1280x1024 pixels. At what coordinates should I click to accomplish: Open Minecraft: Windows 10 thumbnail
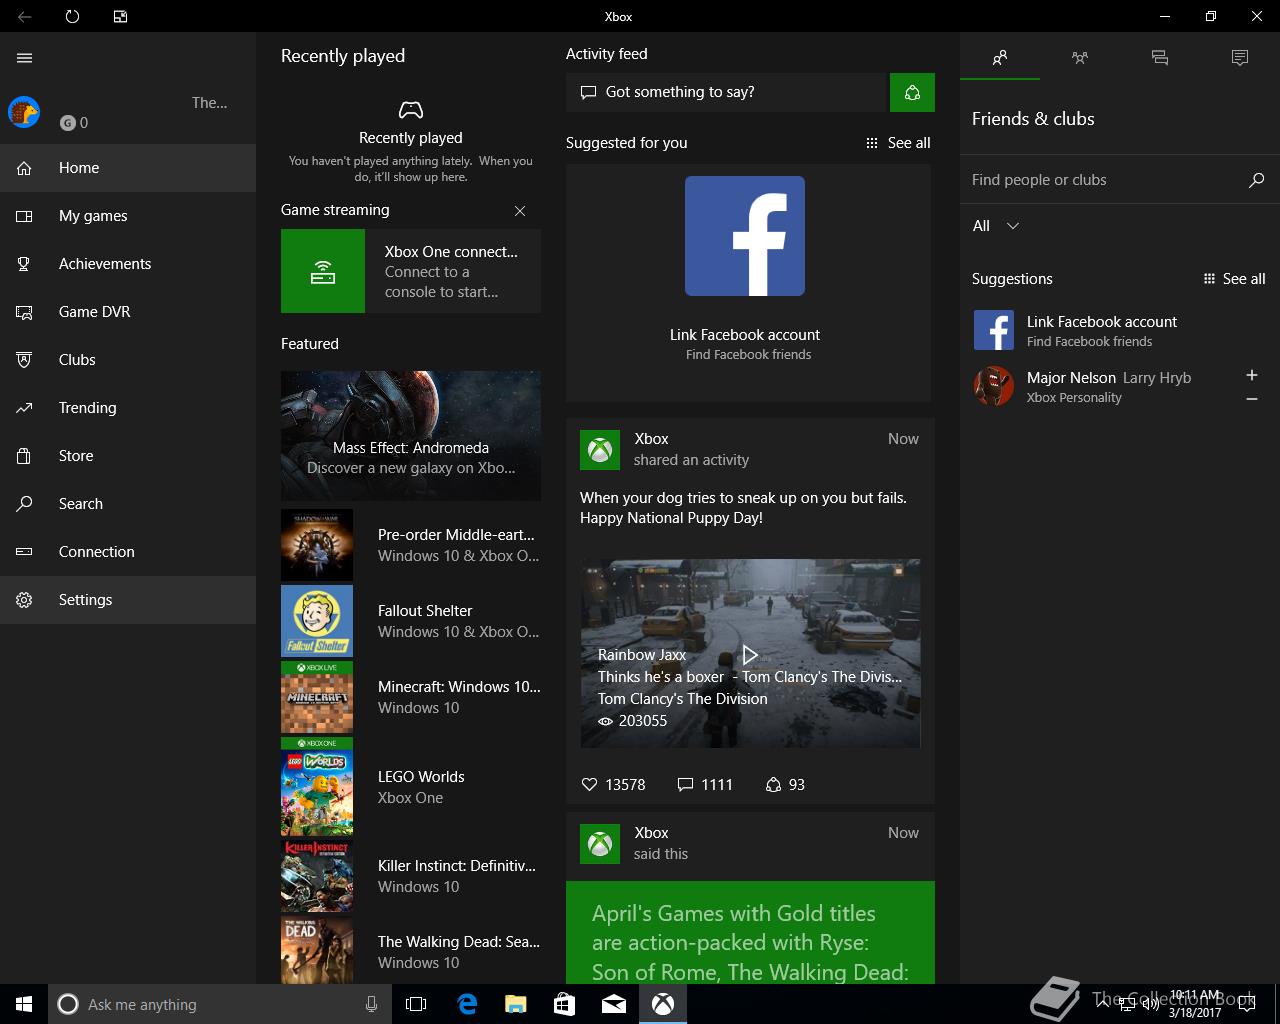[317, 697]
